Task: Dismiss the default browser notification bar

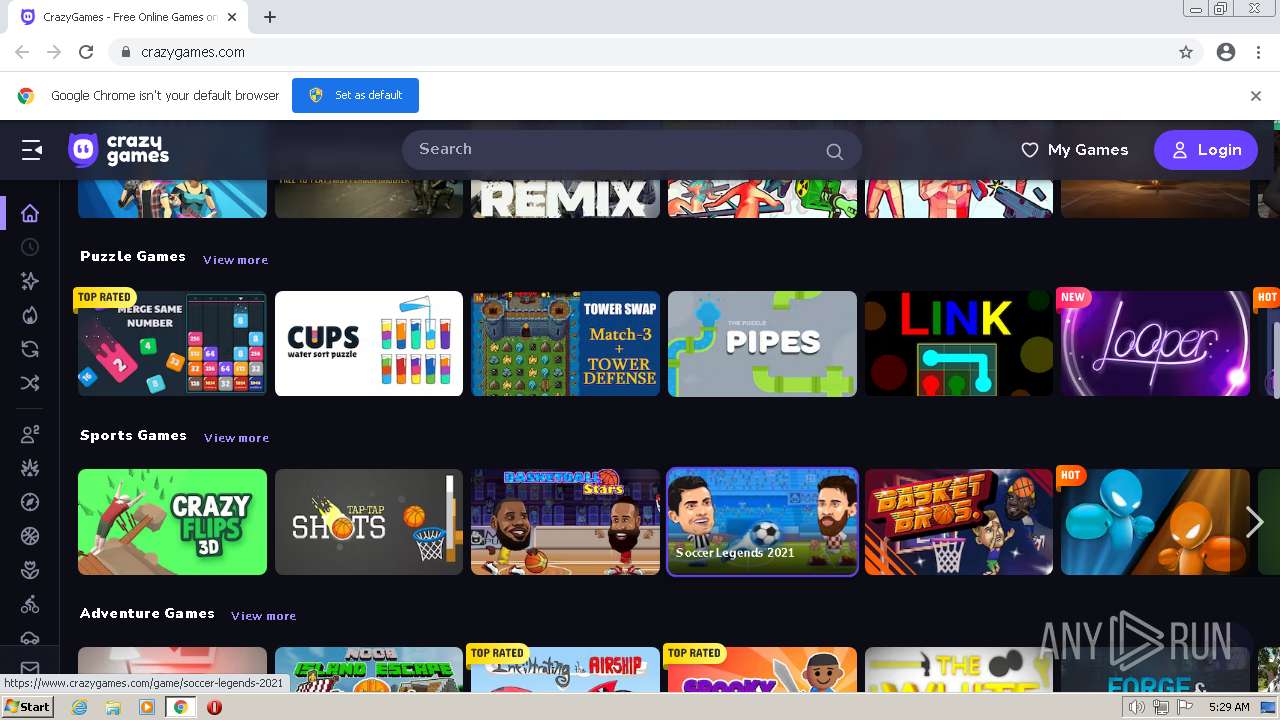Action: point(1256,96)
